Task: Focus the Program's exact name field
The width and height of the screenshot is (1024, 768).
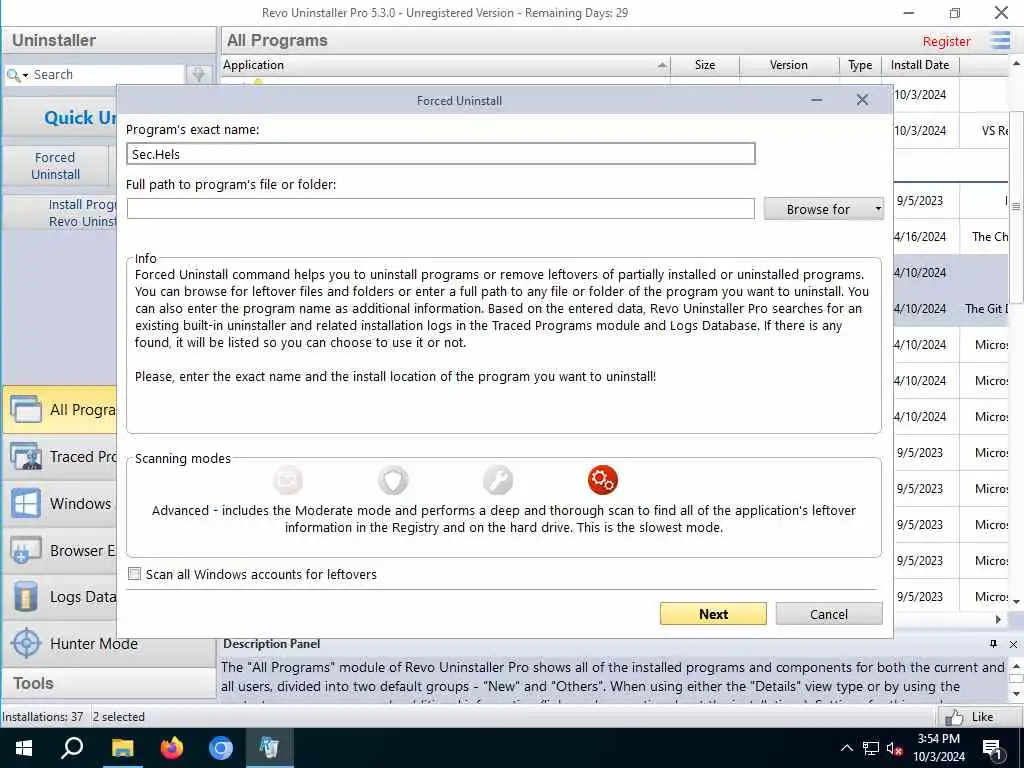Action: point(441,154)
